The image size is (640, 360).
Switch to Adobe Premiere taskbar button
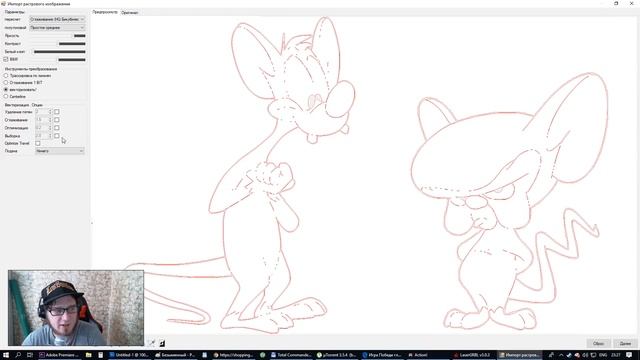(x=60, y=355)
